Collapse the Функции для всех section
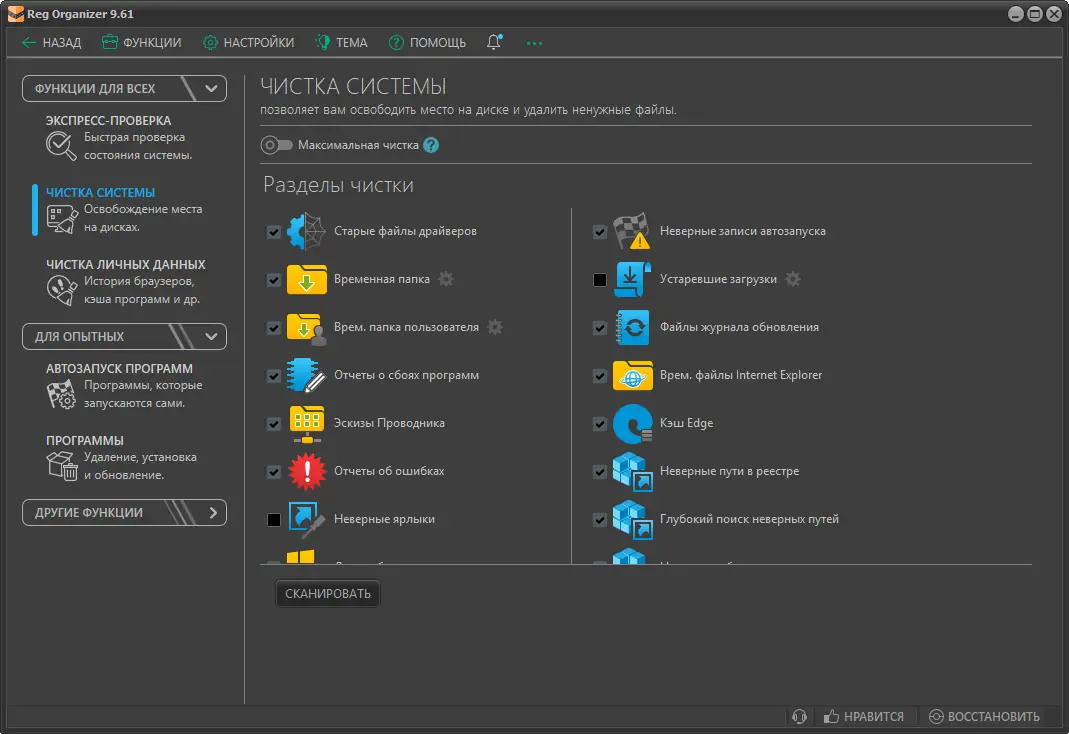Screen dimensions: 1069x734 click(124, 89)
